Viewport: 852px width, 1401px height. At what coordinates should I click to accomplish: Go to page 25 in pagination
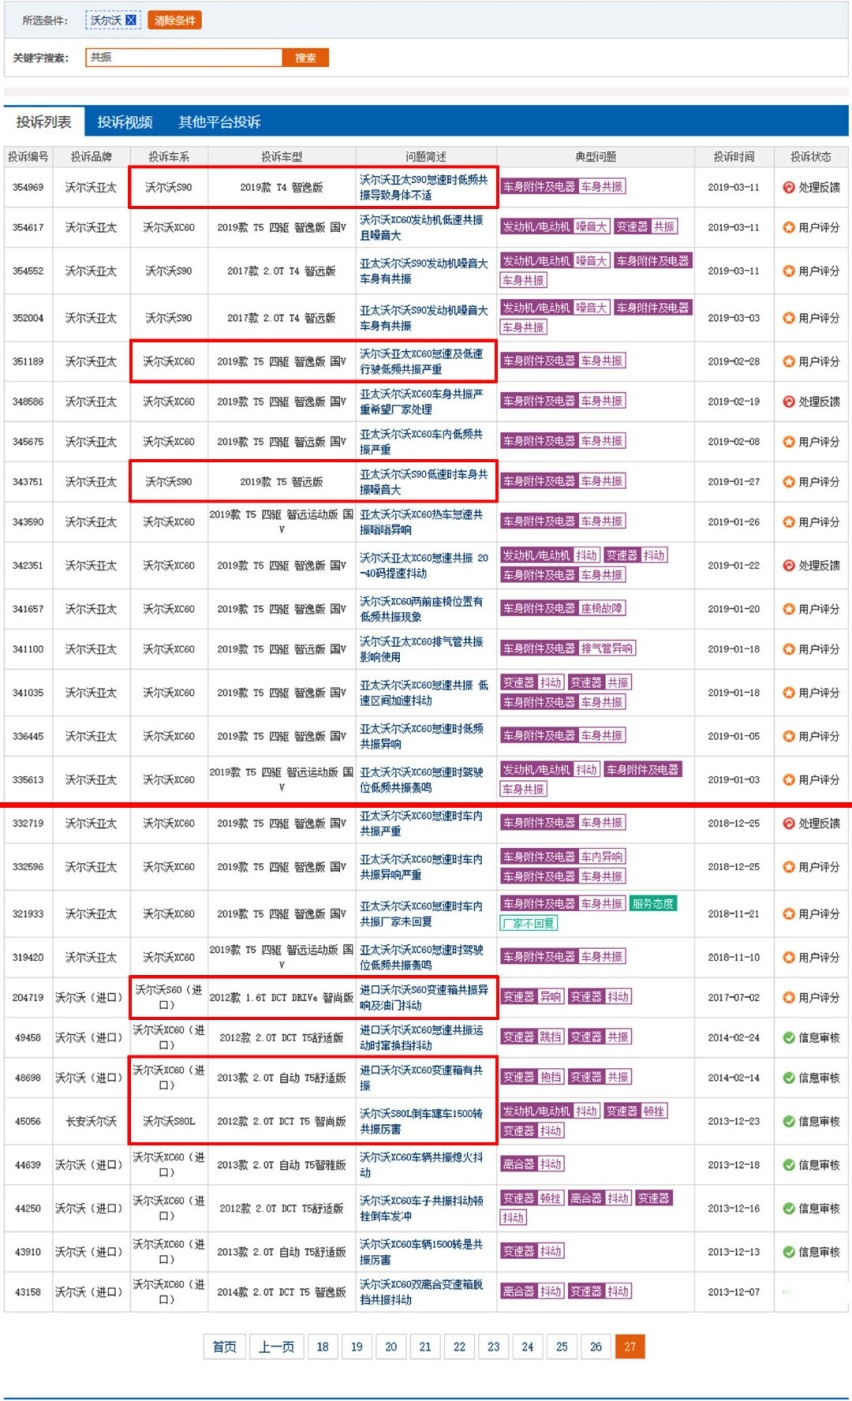[562, 1346]
